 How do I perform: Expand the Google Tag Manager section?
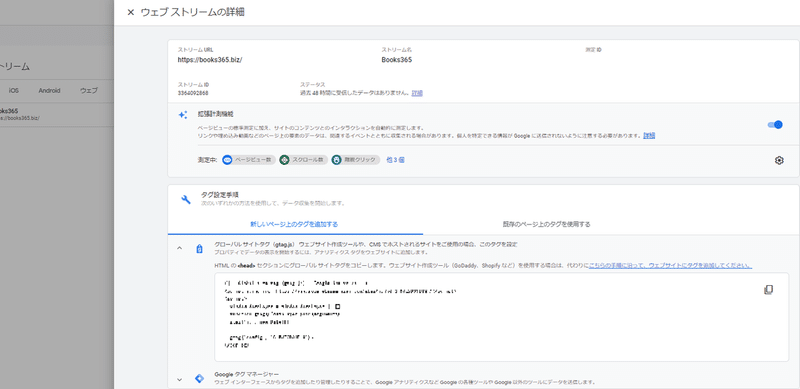[x=179, y=379]
